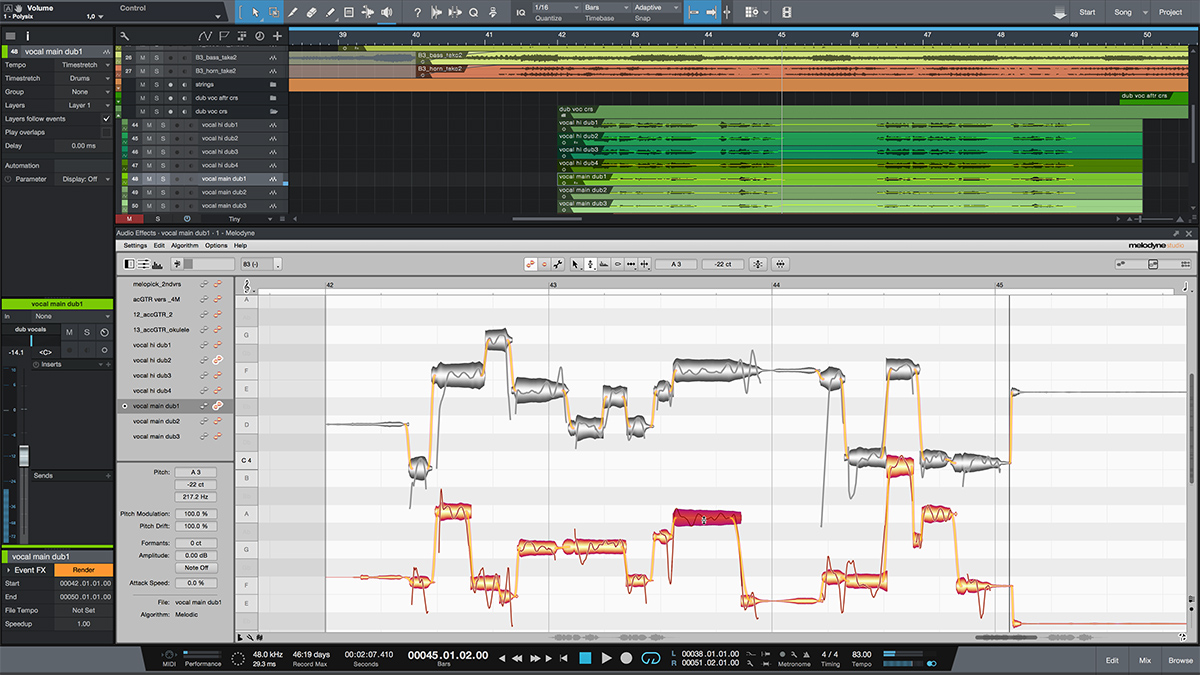Toggle edit link for vocal hi dub2 in Melodyne
The width and height of the screenshot is (1200, 675).
point(216,360)
